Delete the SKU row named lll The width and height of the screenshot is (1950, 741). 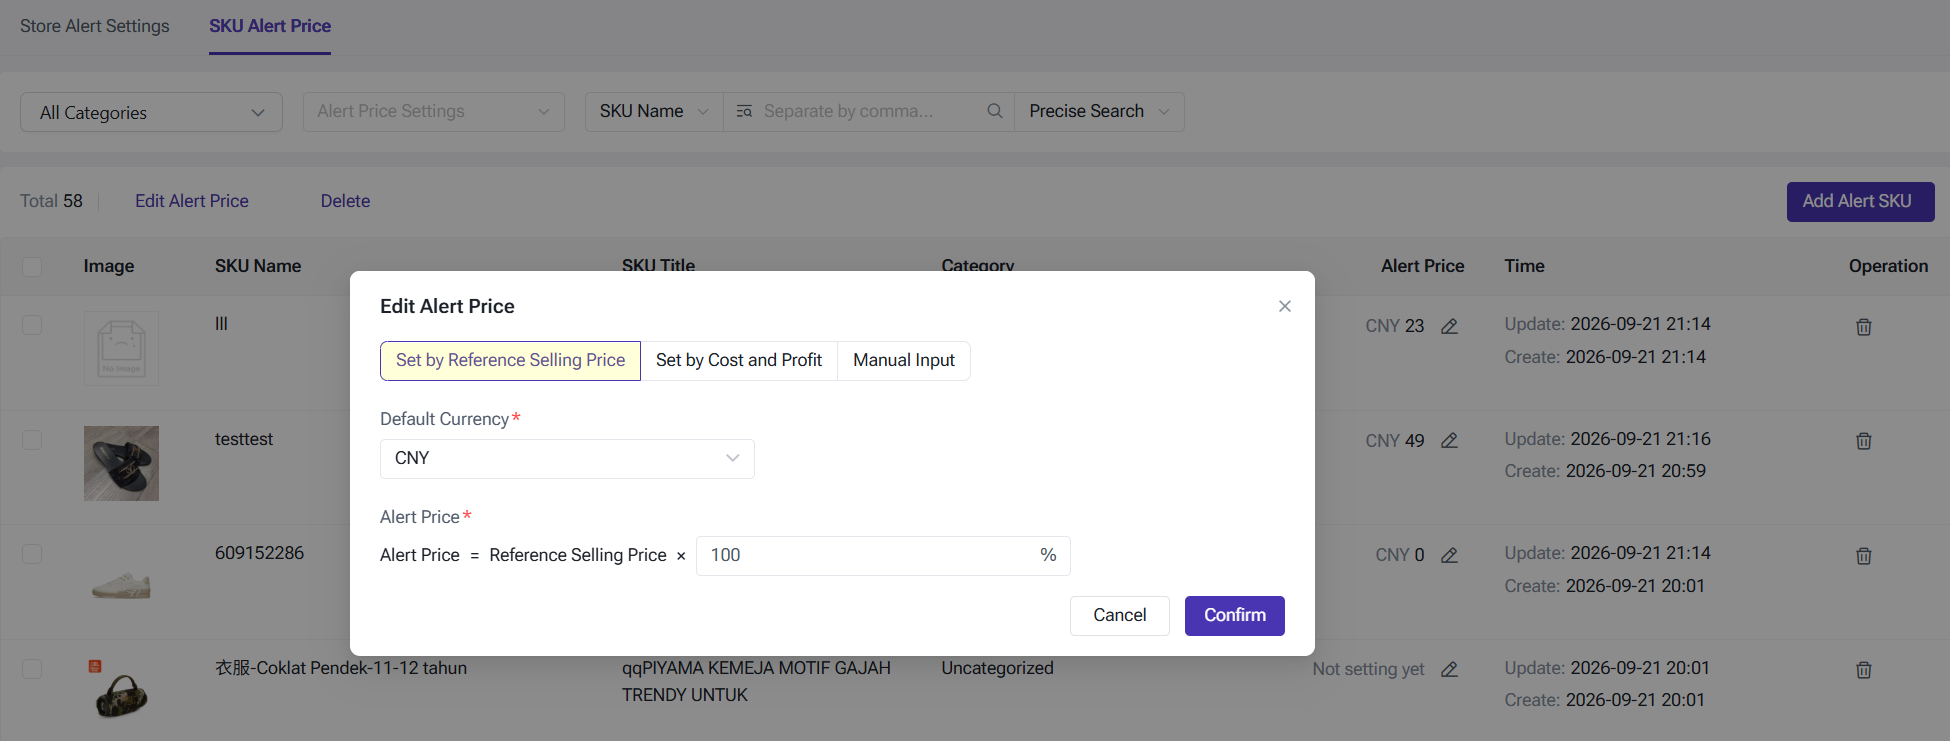pyautogui.click(x=1864, y=327)
